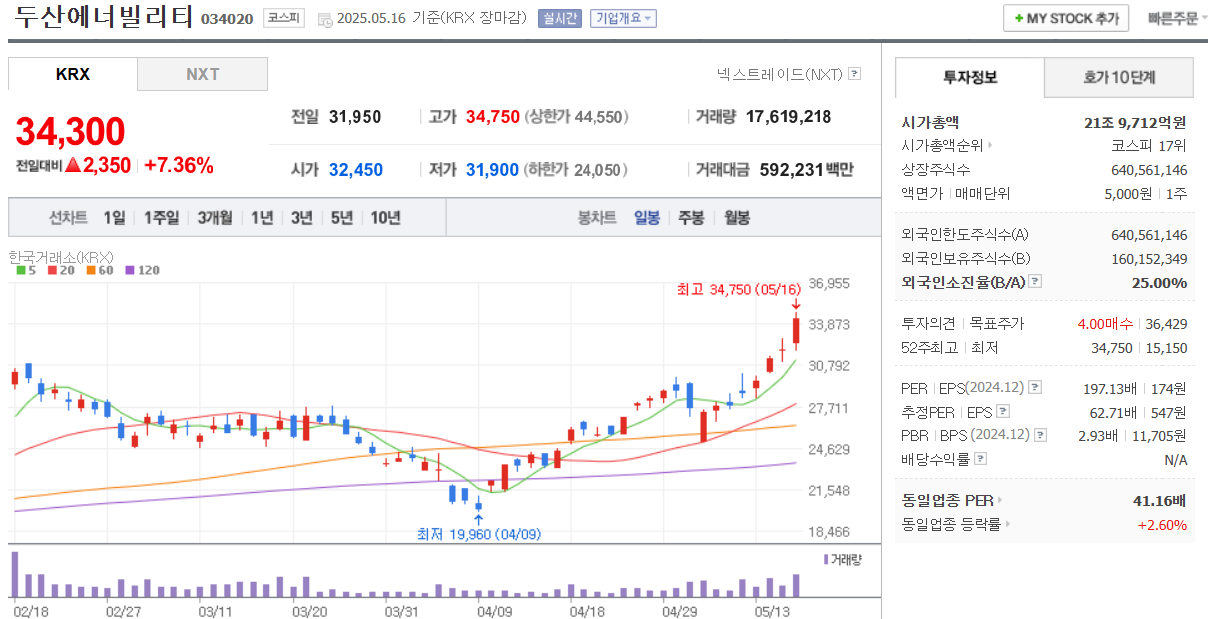This screenshot has width=1211, height=619.
Task: Click the latest red candle on 05/16
Action: pyautogui.click(x=796, y=332)
